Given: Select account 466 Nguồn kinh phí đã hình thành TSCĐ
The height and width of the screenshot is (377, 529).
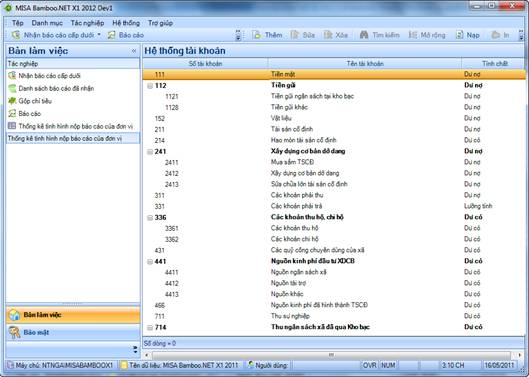Looking at the screenshot, I should (x=334, y=305).
